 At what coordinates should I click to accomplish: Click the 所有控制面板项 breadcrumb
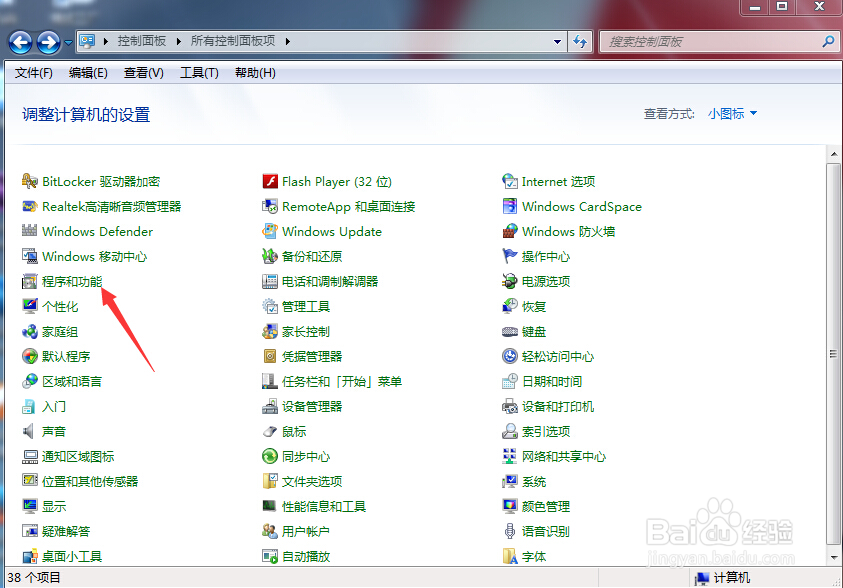233,41
